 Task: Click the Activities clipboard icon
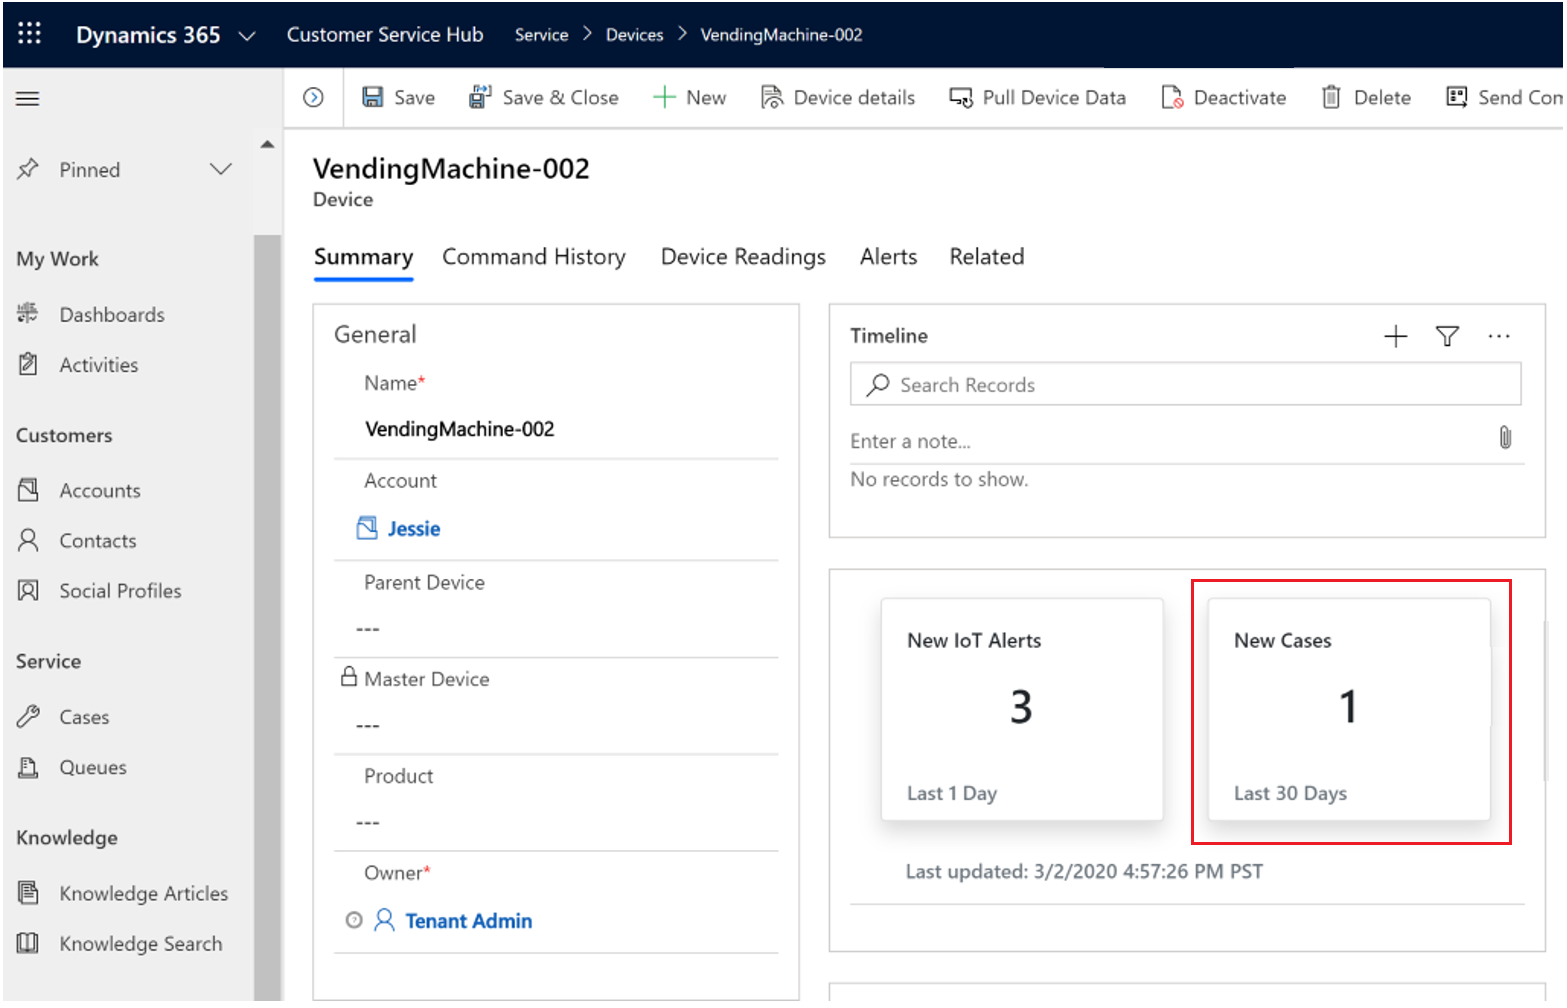28,364
